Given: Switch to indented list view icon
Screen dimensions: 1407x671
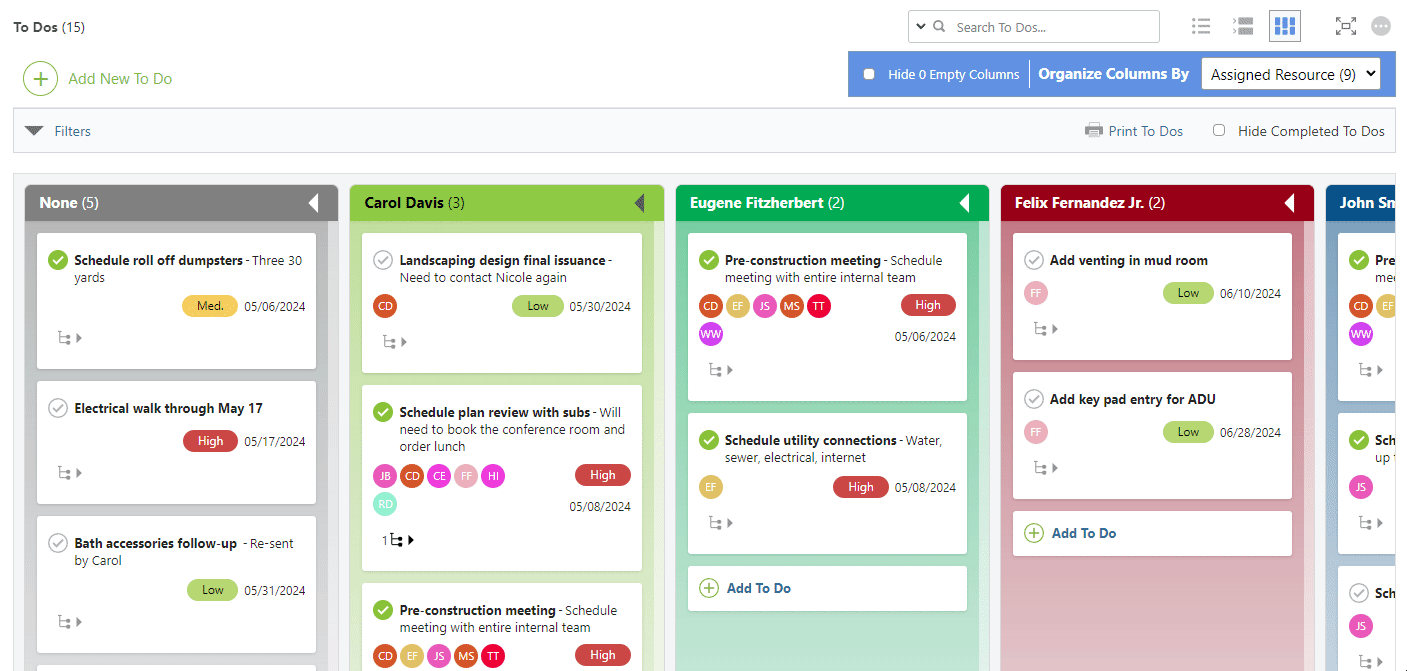Looking at the screenshot, I should point(1243,27).
